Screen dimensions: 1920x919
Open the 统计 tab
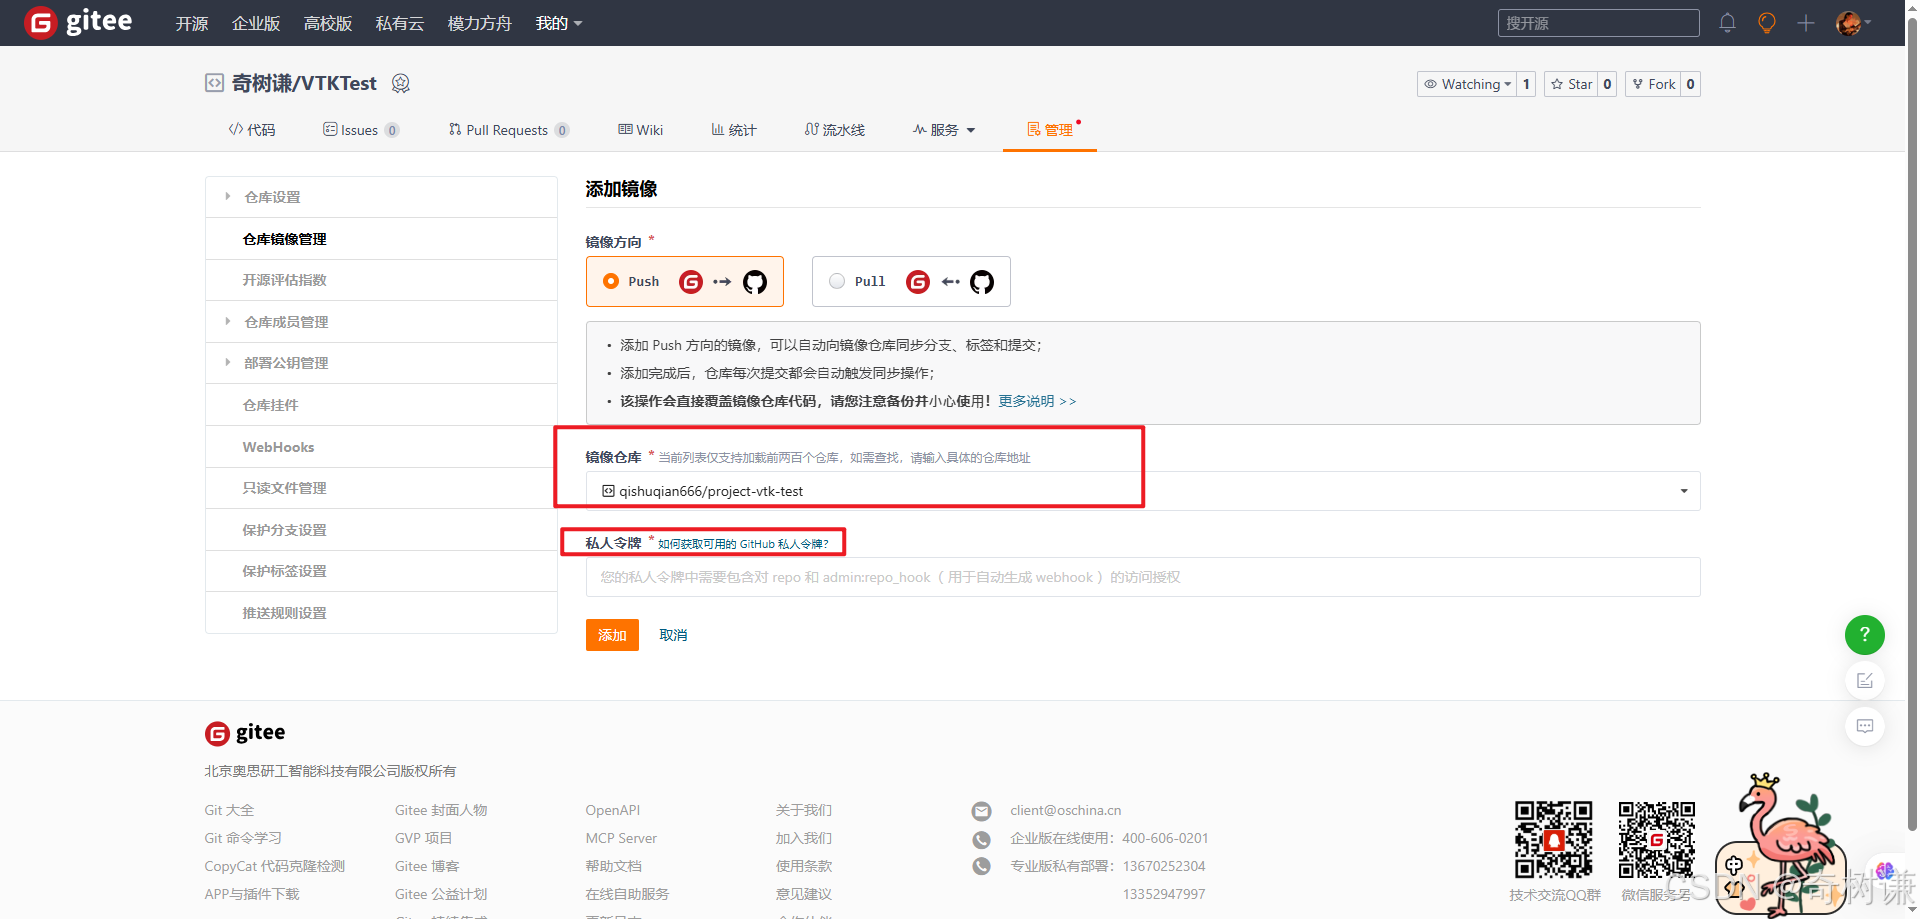734,130
